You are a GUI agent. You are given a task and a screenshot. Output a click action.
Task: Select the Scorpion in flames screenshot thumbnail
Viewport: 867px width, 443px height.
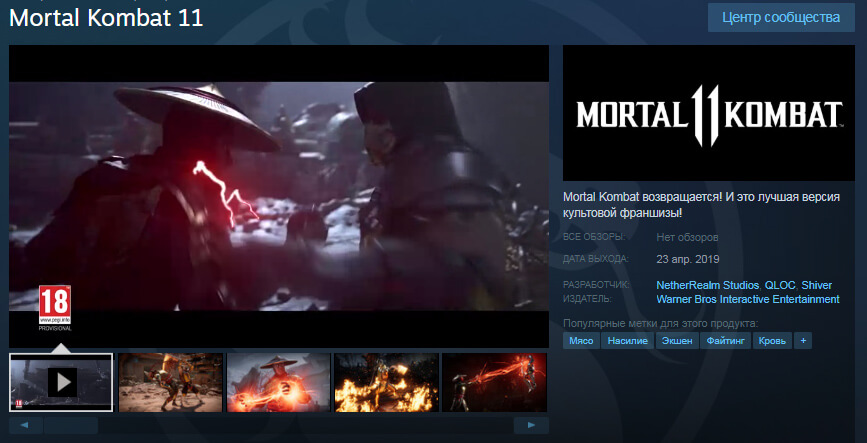pyautogui.click(x=387, y=383)
